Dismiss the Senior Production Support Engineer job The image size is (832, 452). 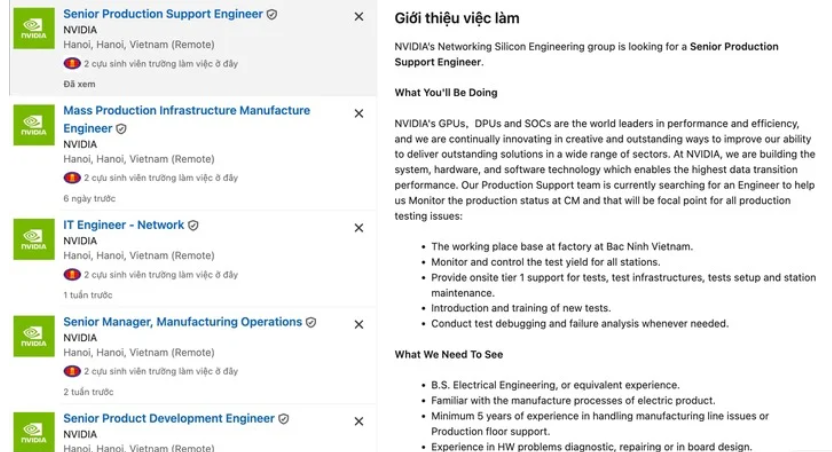[x=359, y=17]
